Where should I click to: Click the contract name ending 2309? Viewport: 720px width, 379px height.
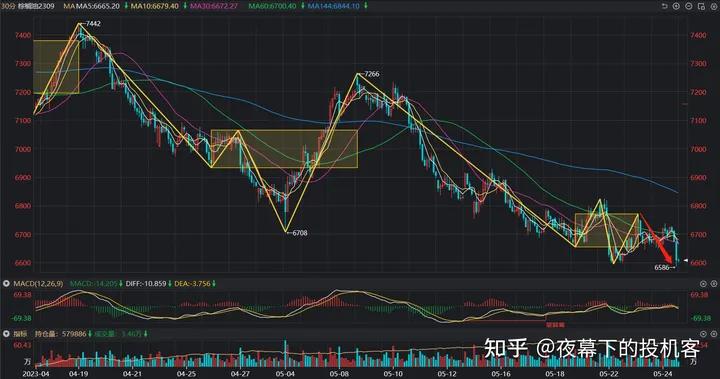[36, 6]
